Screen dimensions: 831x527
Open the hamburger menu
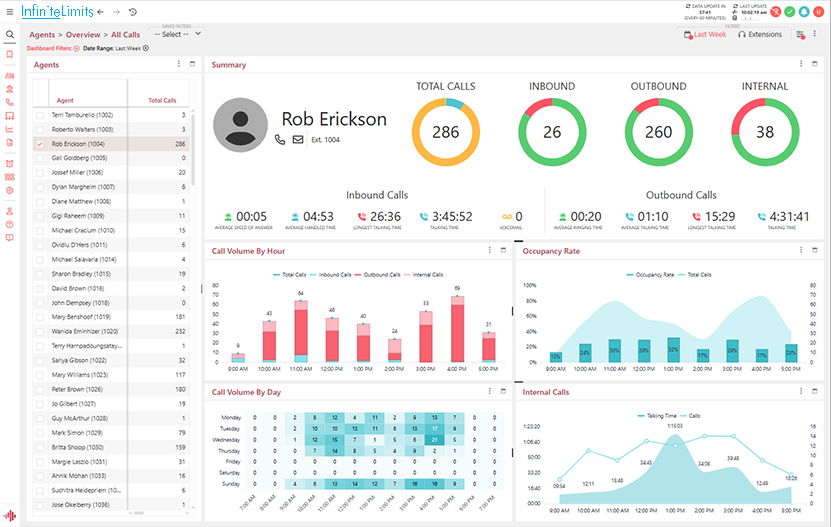click(10, 12)
